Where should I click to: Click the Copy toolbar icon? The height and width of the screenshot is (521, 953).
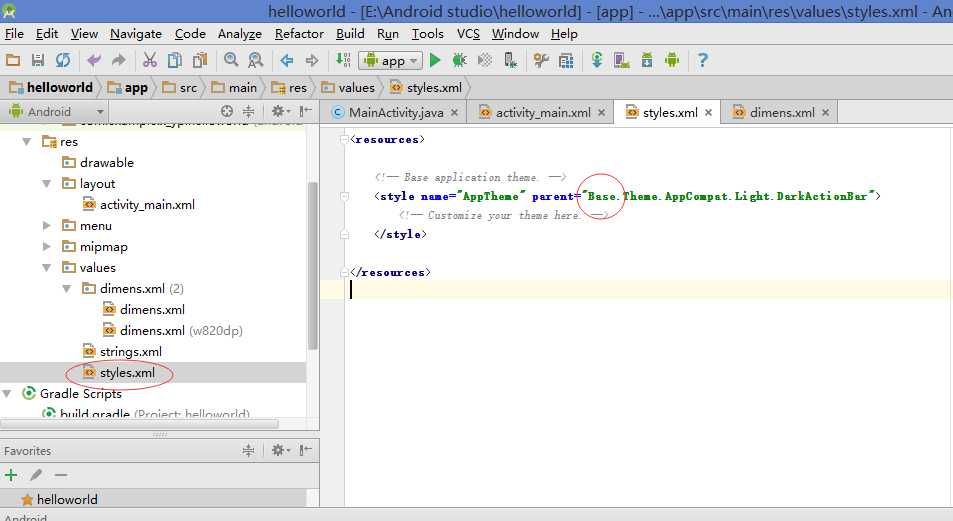175,60
